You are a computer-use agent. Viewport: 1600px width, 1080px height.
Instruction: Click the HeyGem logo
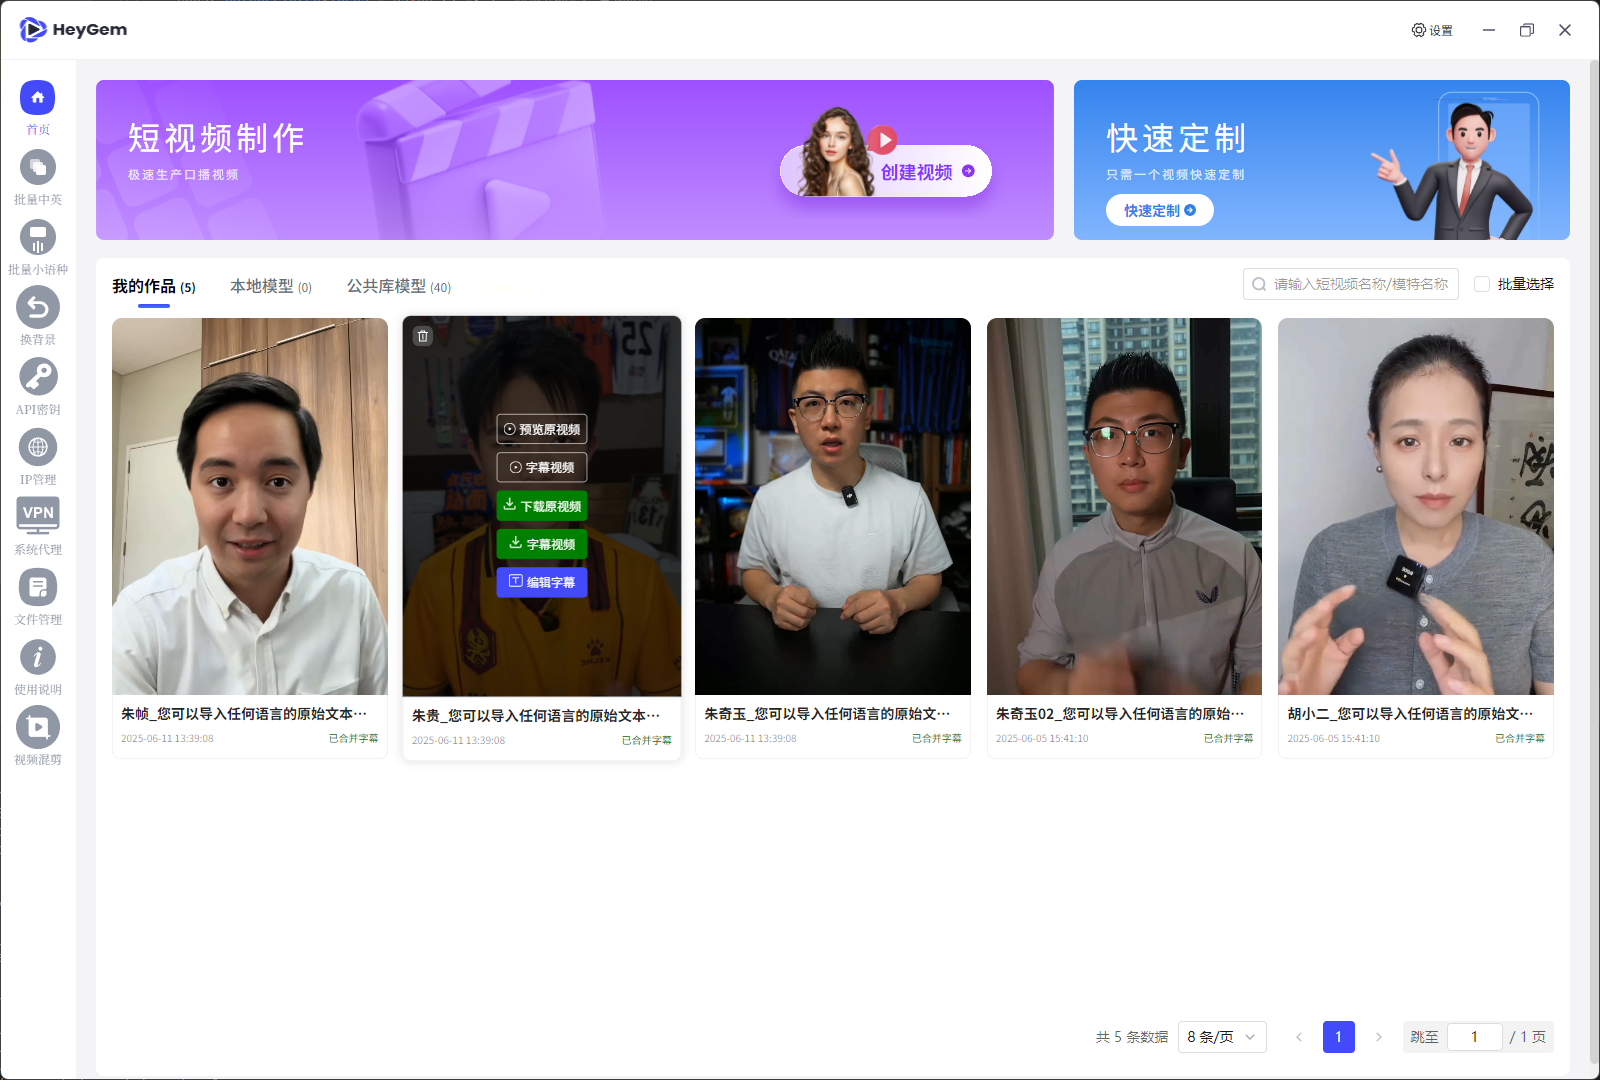(x=73, y=30)
